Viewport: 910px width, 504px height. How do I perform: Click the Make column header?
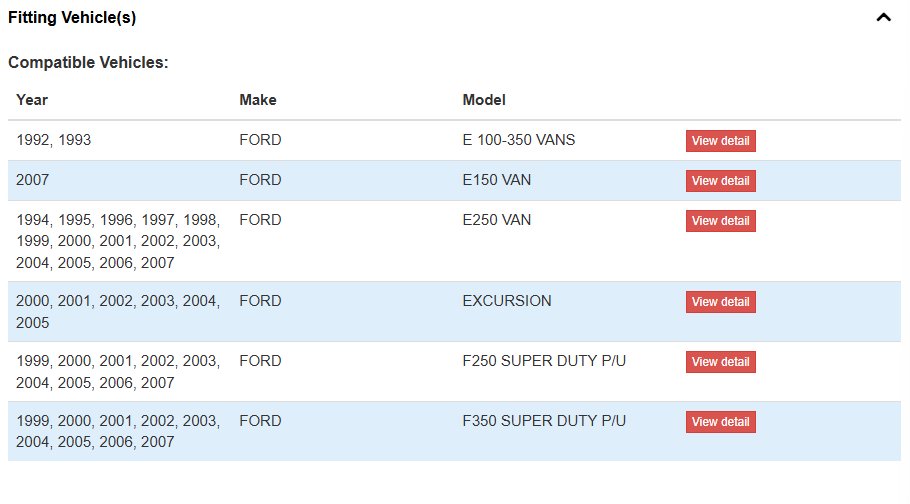pos(258,100)
